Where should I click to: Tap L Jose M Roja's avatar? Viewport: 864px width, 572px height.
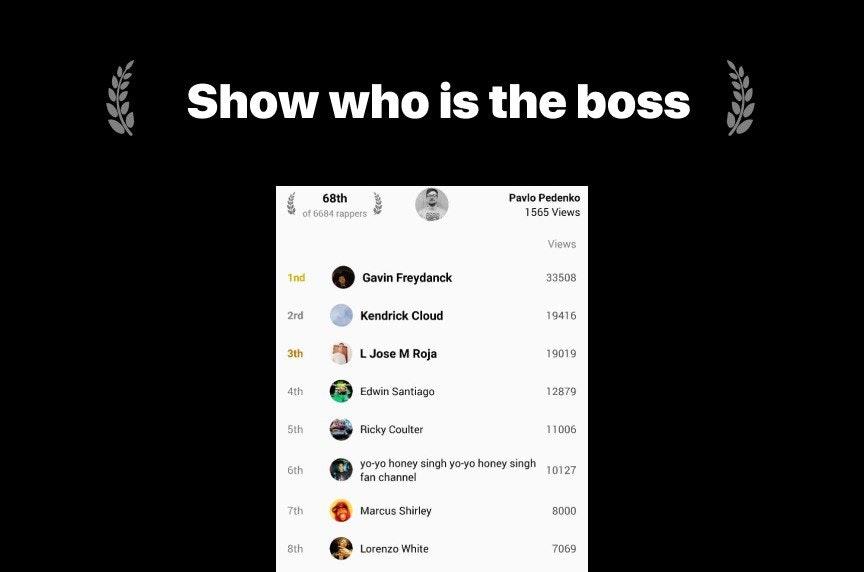click(x=341, y=353)
